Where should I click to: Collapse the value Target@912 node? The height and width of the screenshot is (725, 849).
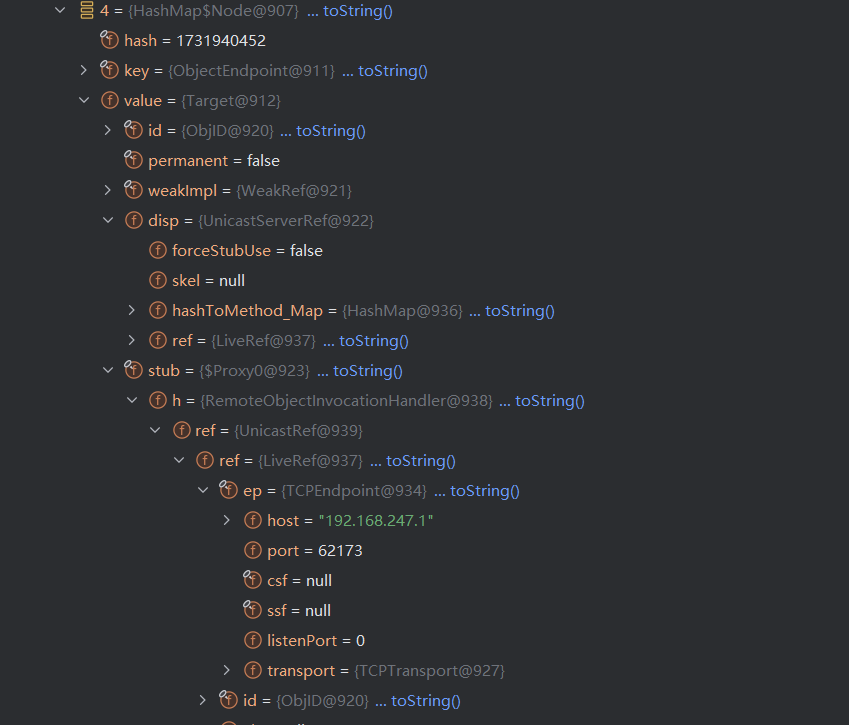[x=84, y=101]
